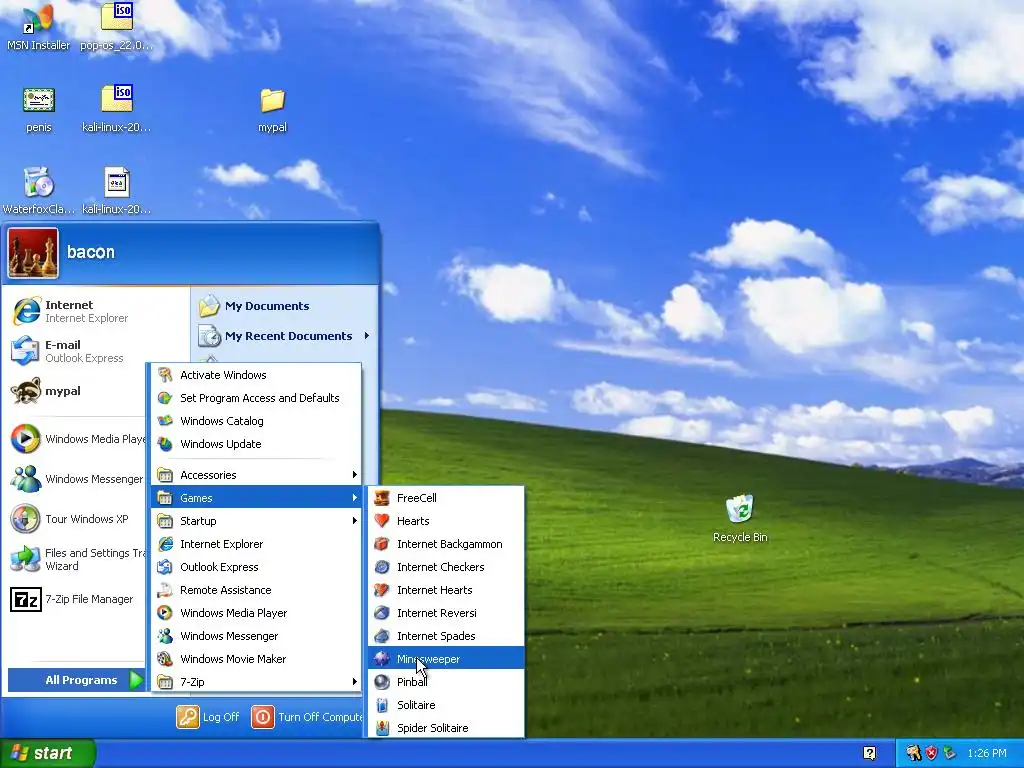Select the pop-os ISO file icon
Screen dimensions: 1024x768
[x=116, y=28]
